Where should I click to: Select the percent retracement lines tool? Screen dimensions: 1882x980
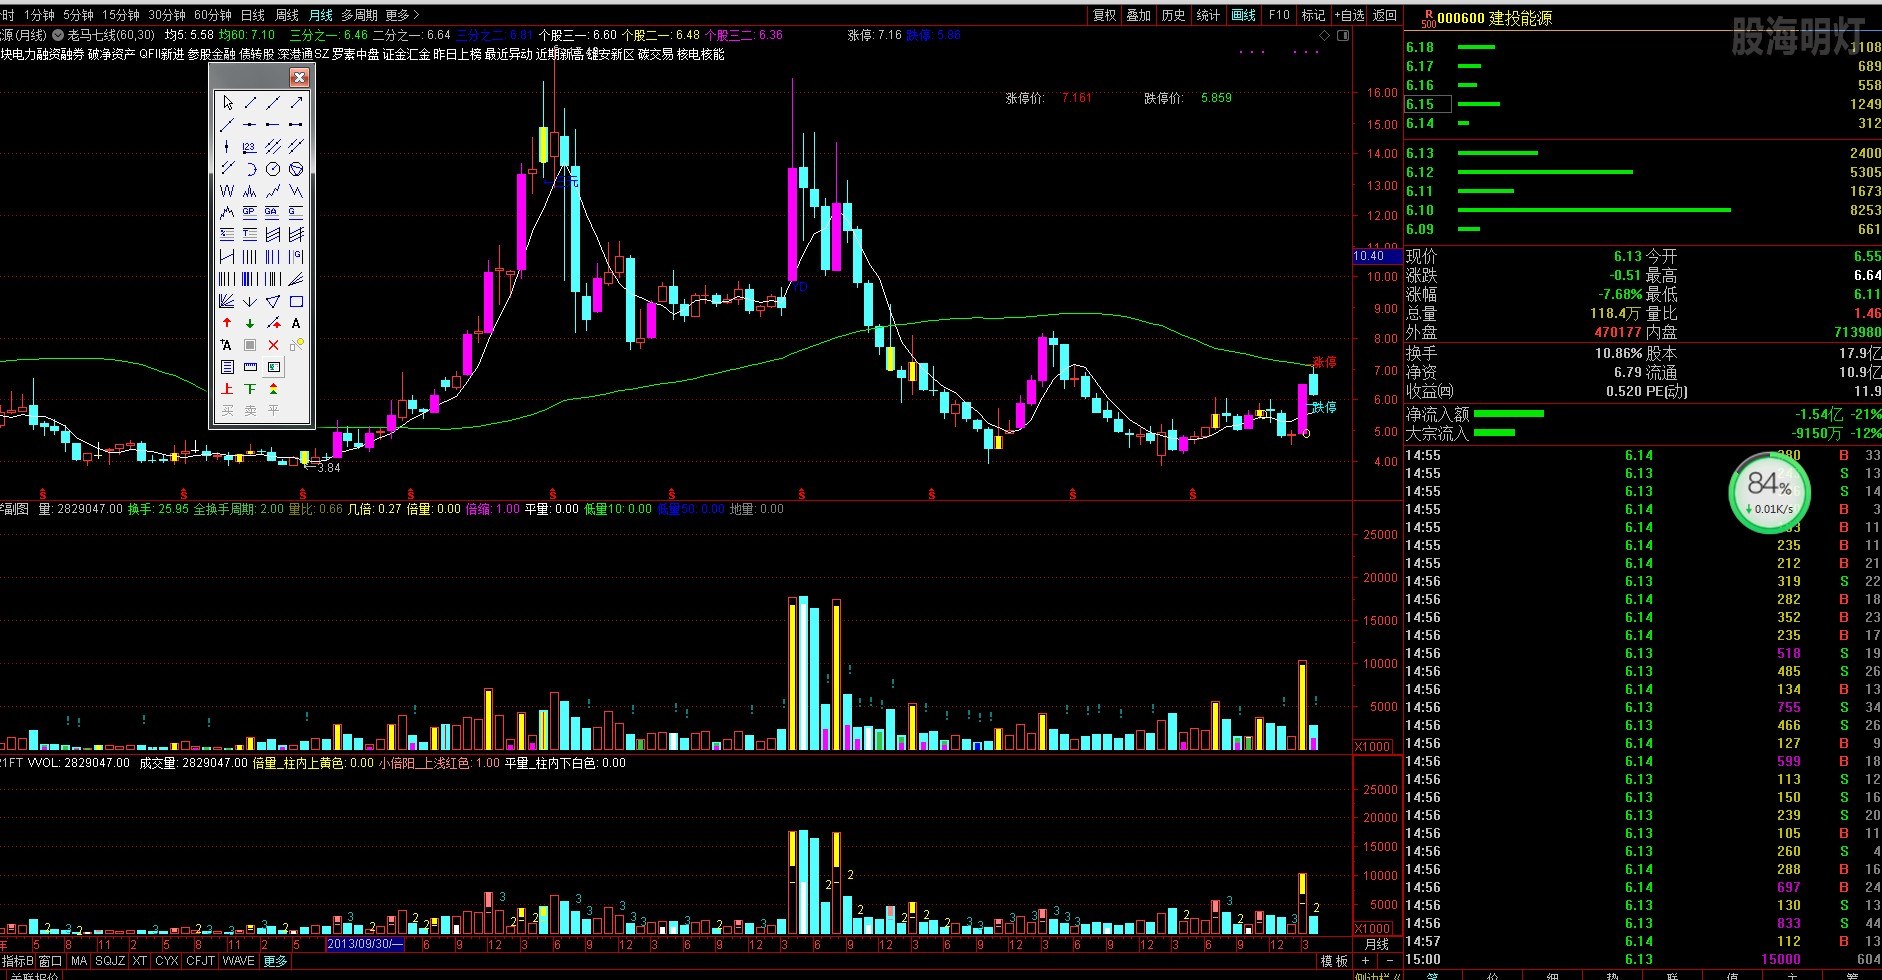pos(227,234)
